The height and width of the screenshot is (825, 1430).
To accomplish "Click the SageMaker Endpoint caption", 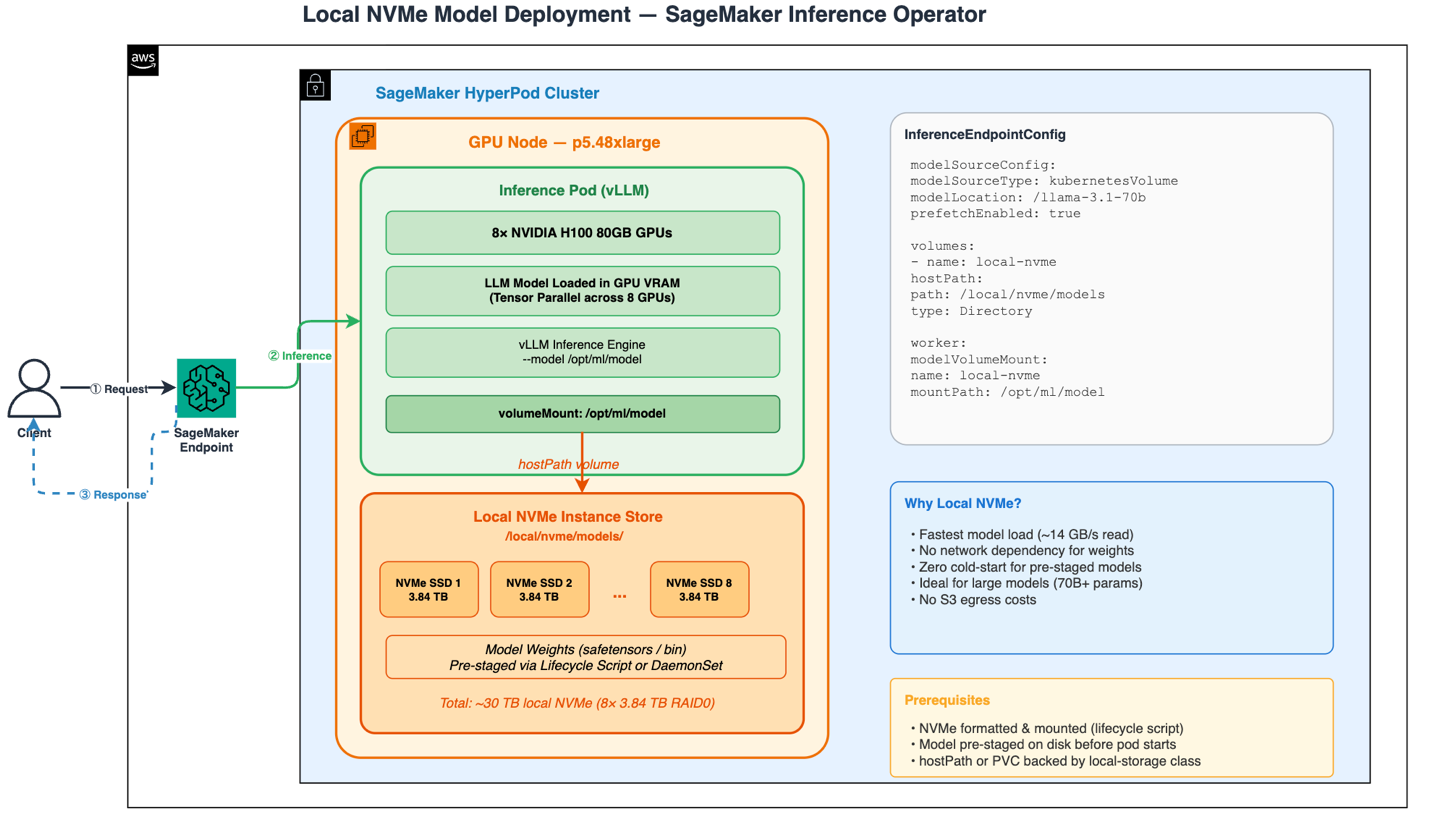I will 204,440.
